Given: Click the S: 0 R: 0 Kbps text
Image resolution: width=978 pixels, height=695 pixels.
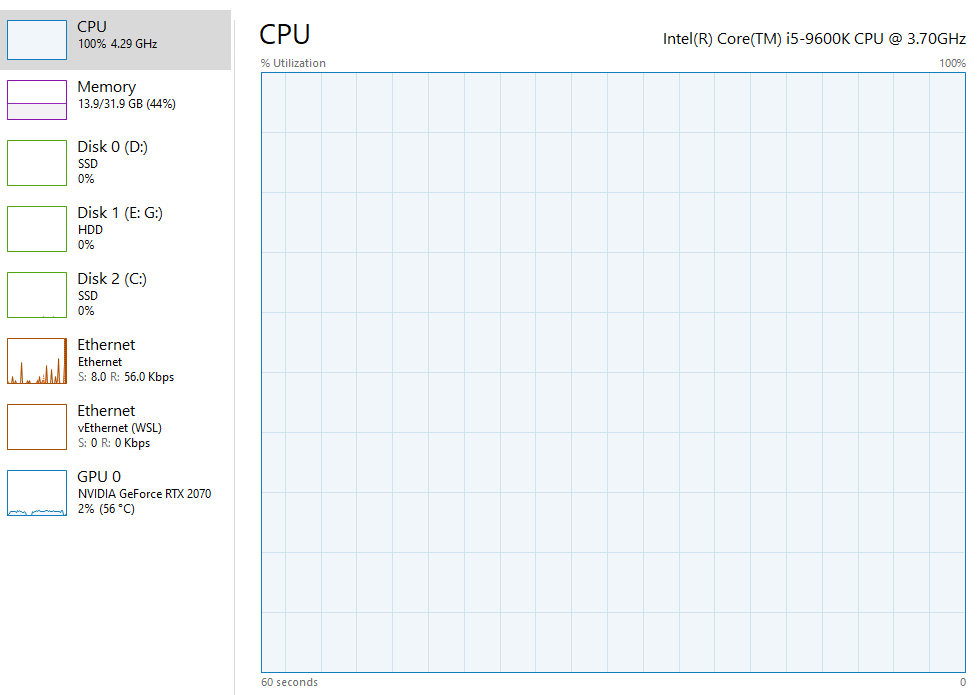Looking at the screenshot, I should tap(114, 443).
